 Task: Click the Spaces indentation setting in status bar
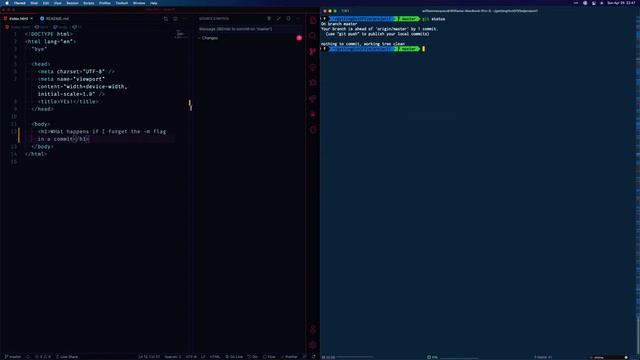[173, 357]
